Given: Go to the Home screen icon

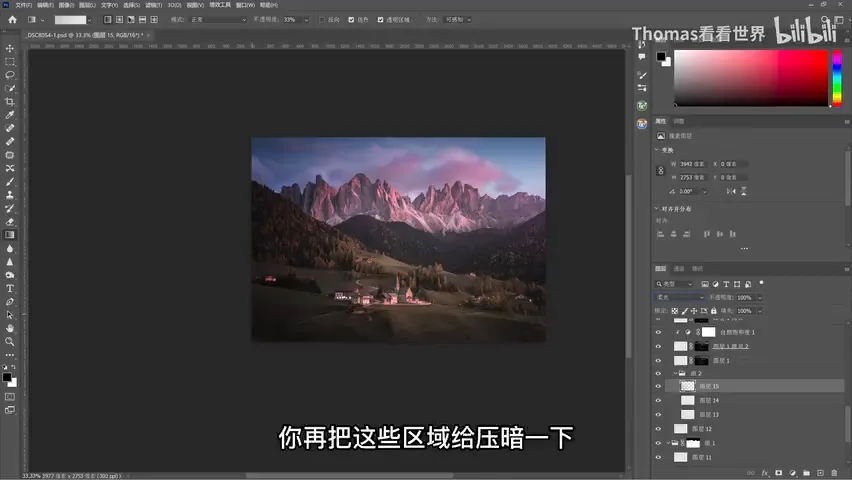Looking at the screenshot, I should 12,20.
